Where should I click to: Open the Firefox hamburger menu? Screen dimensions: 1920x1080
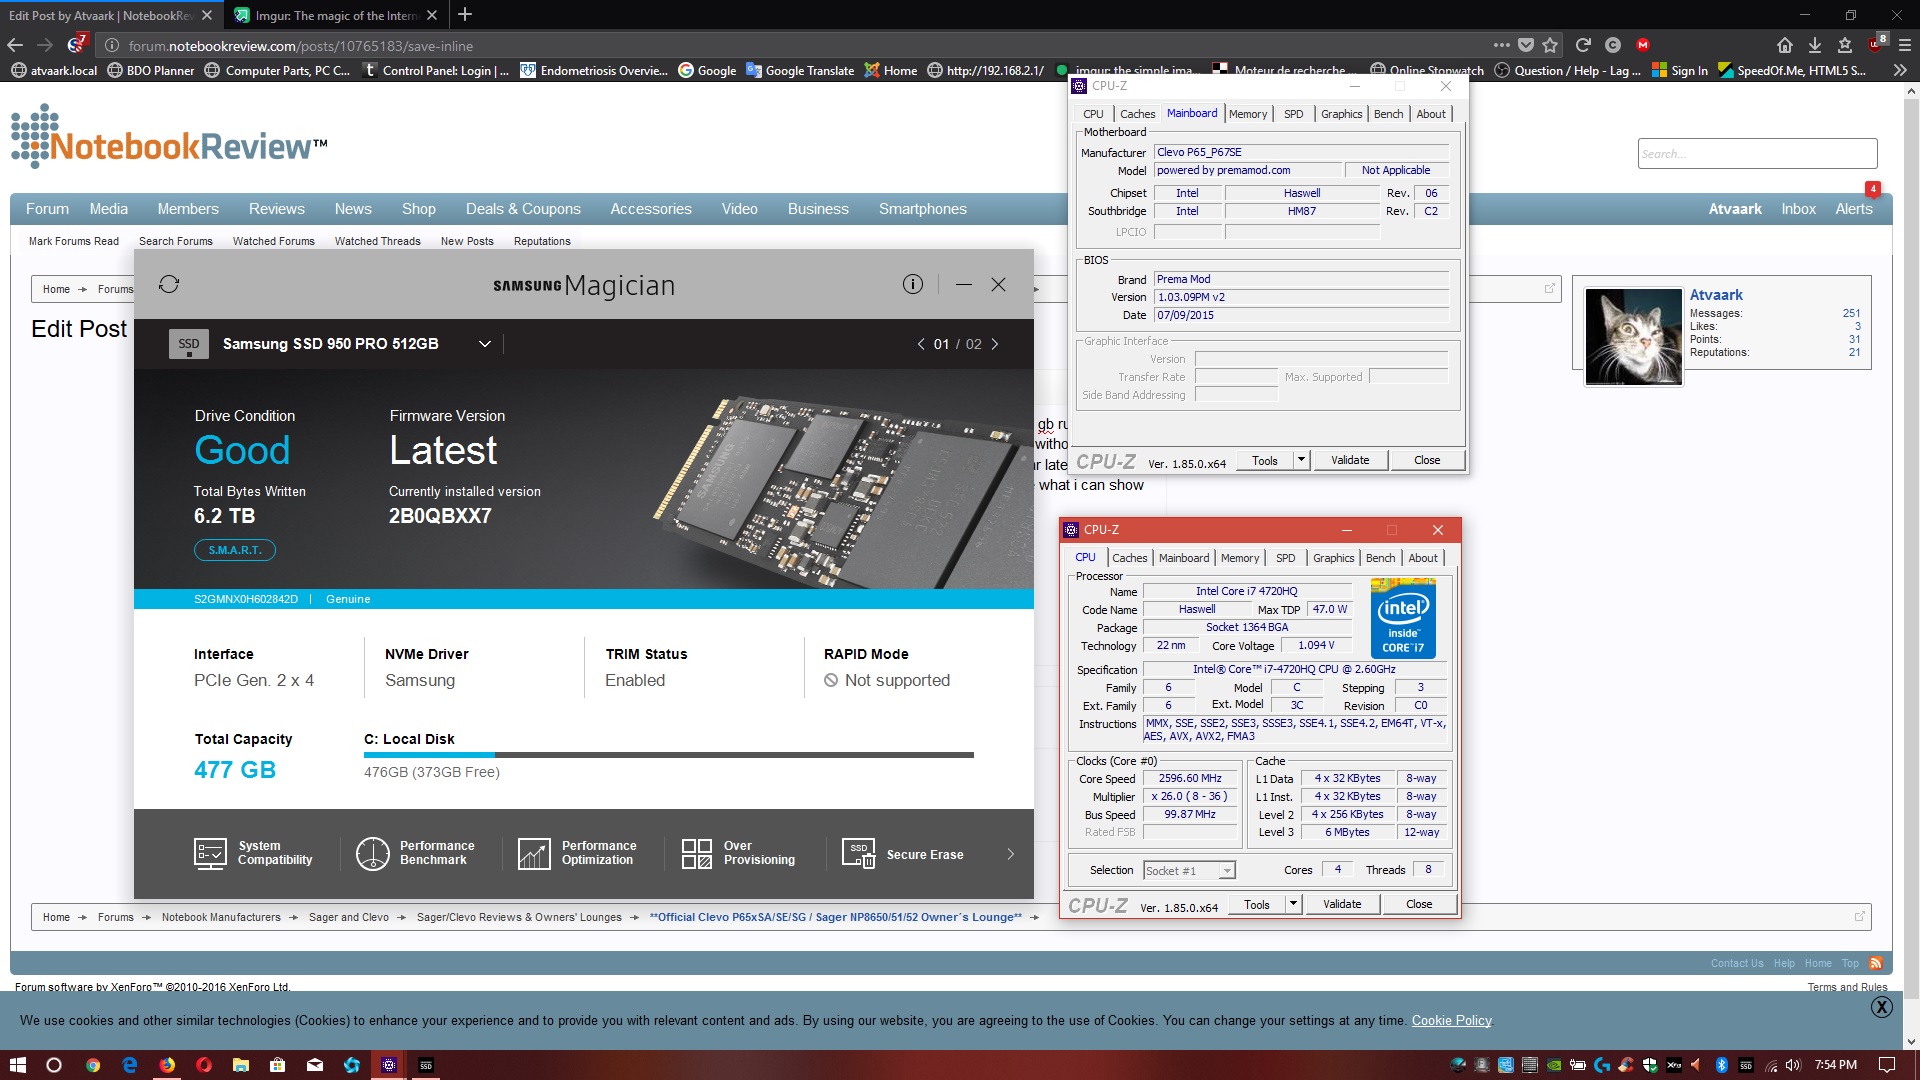click(x=1905, y=45)
